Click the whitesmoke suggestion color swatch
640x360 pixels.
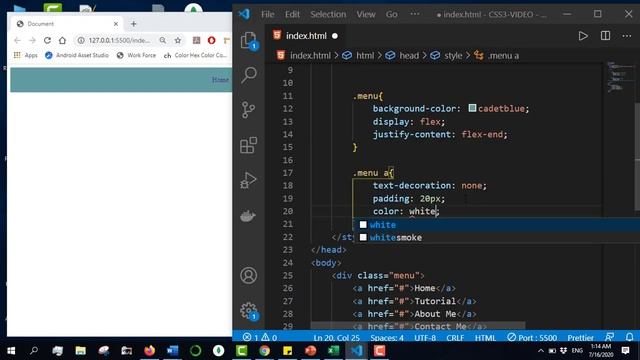(363, 237)
